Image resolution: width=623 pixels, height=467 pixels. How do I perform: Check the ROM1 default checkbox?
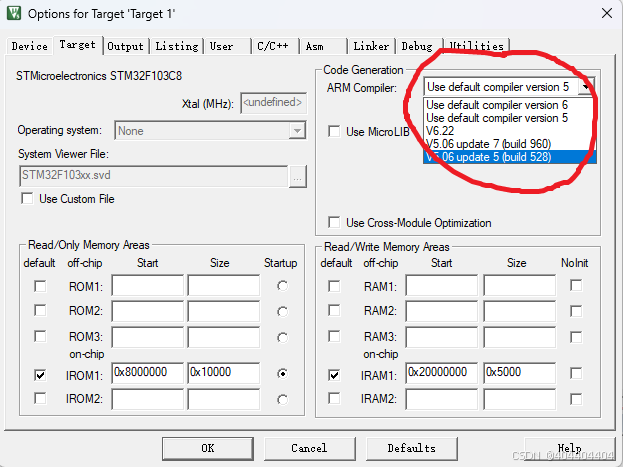coord(40,286)
